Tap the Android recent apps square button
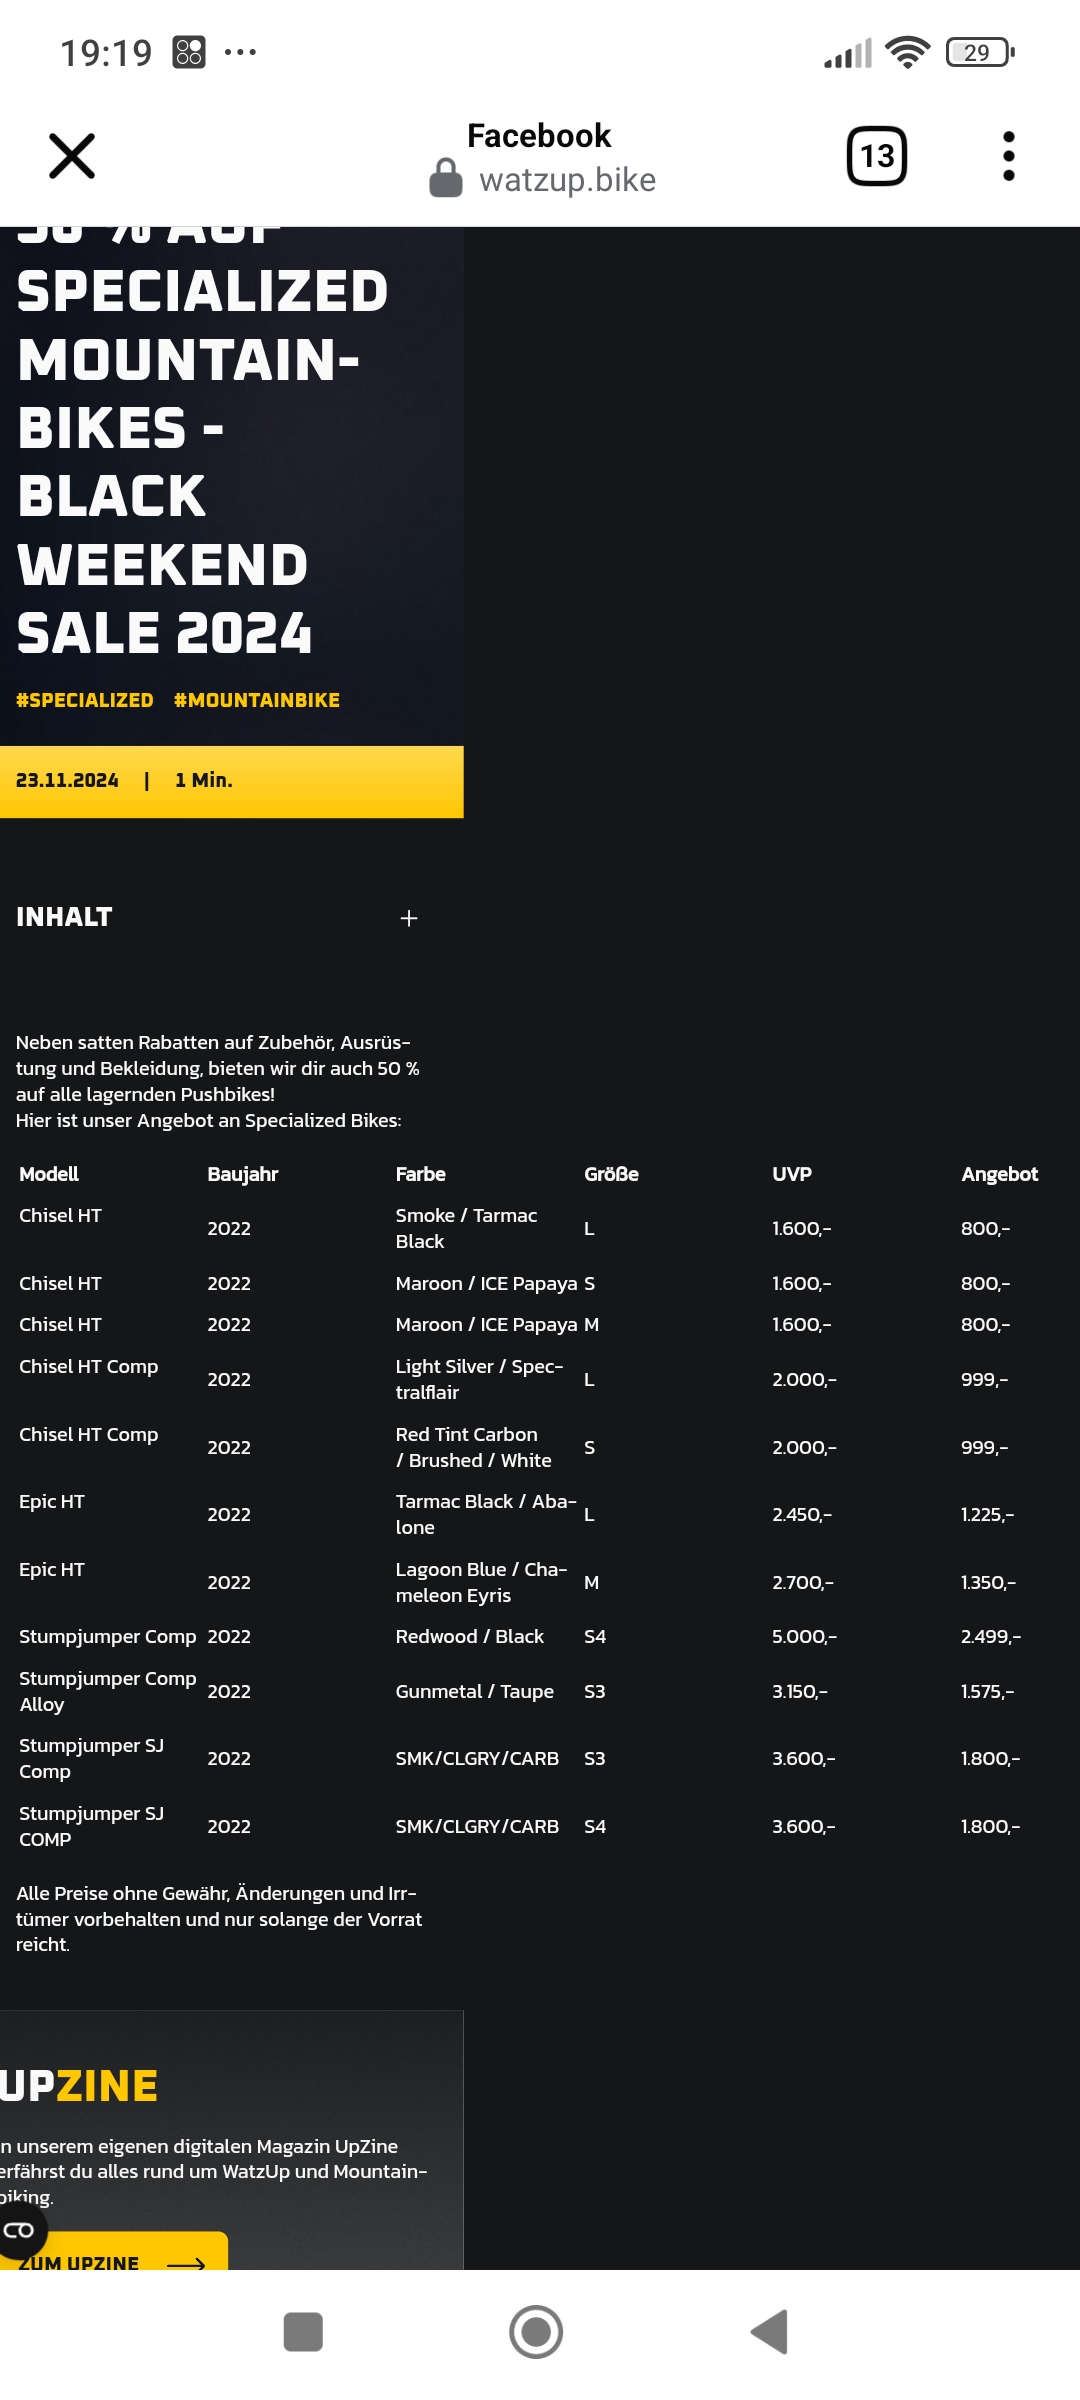 click(x=303, y=2332)
